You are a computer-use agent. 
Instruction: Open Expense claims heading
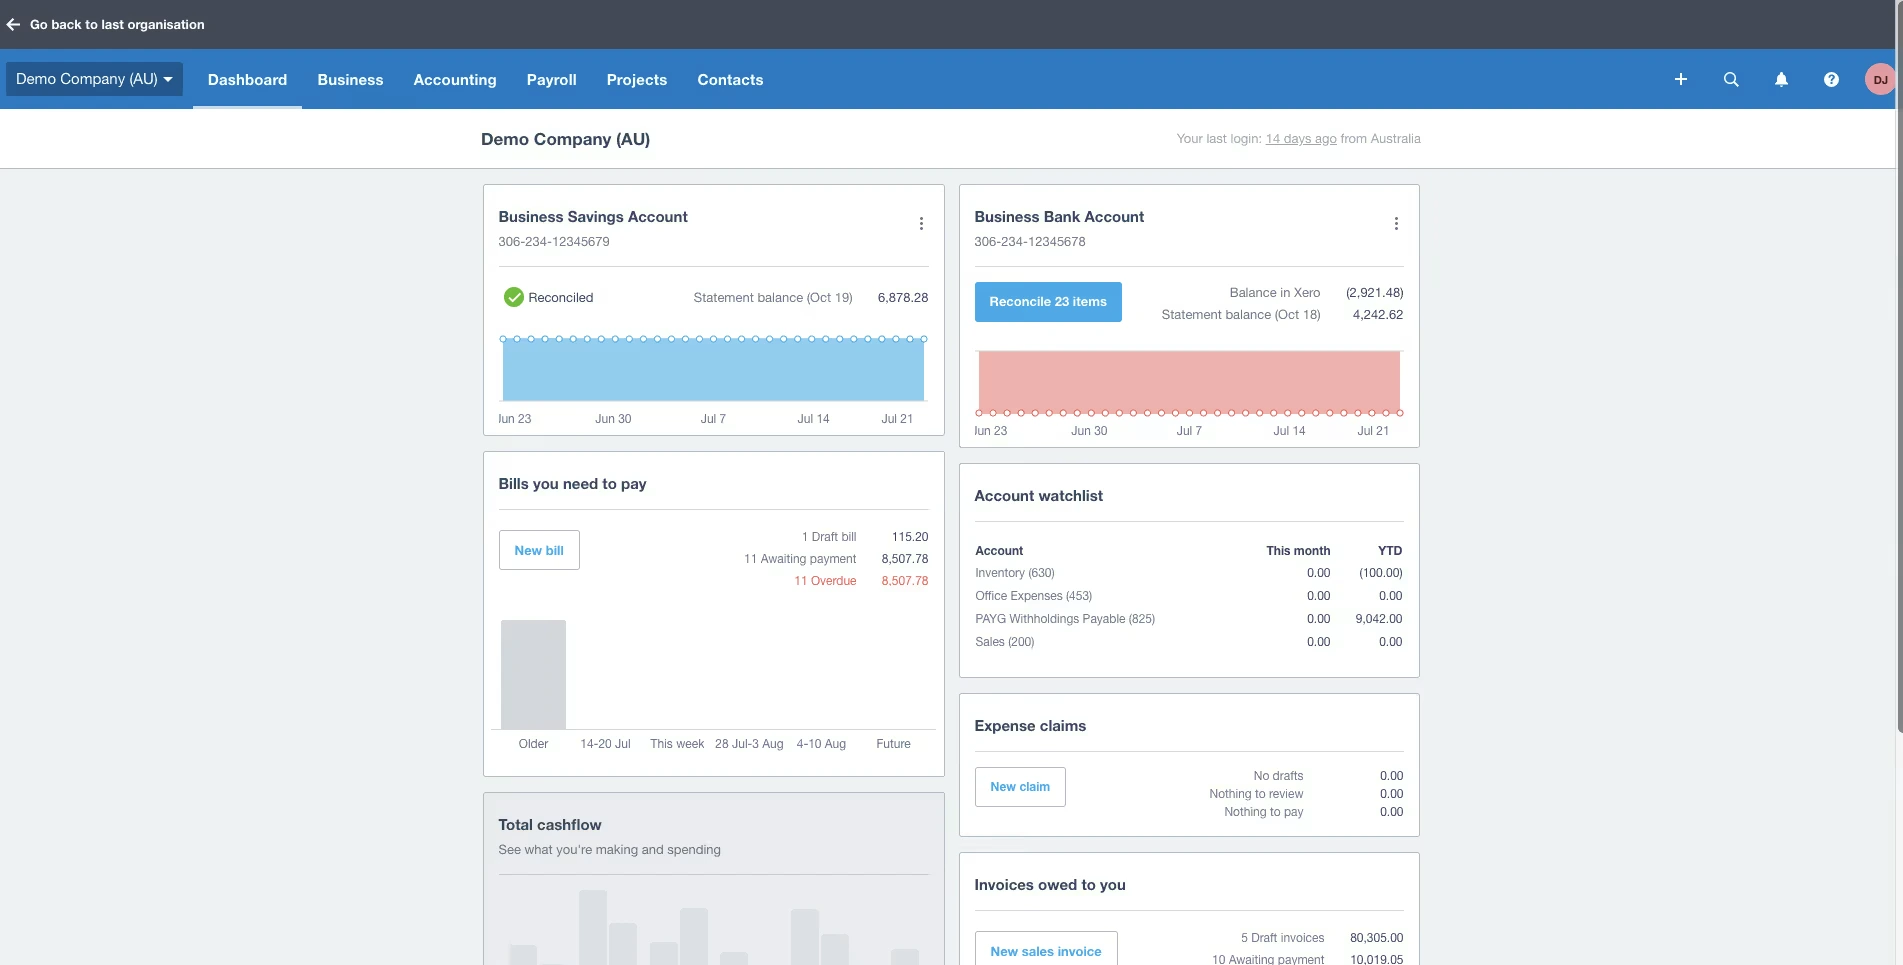(x=1030, y=726)
